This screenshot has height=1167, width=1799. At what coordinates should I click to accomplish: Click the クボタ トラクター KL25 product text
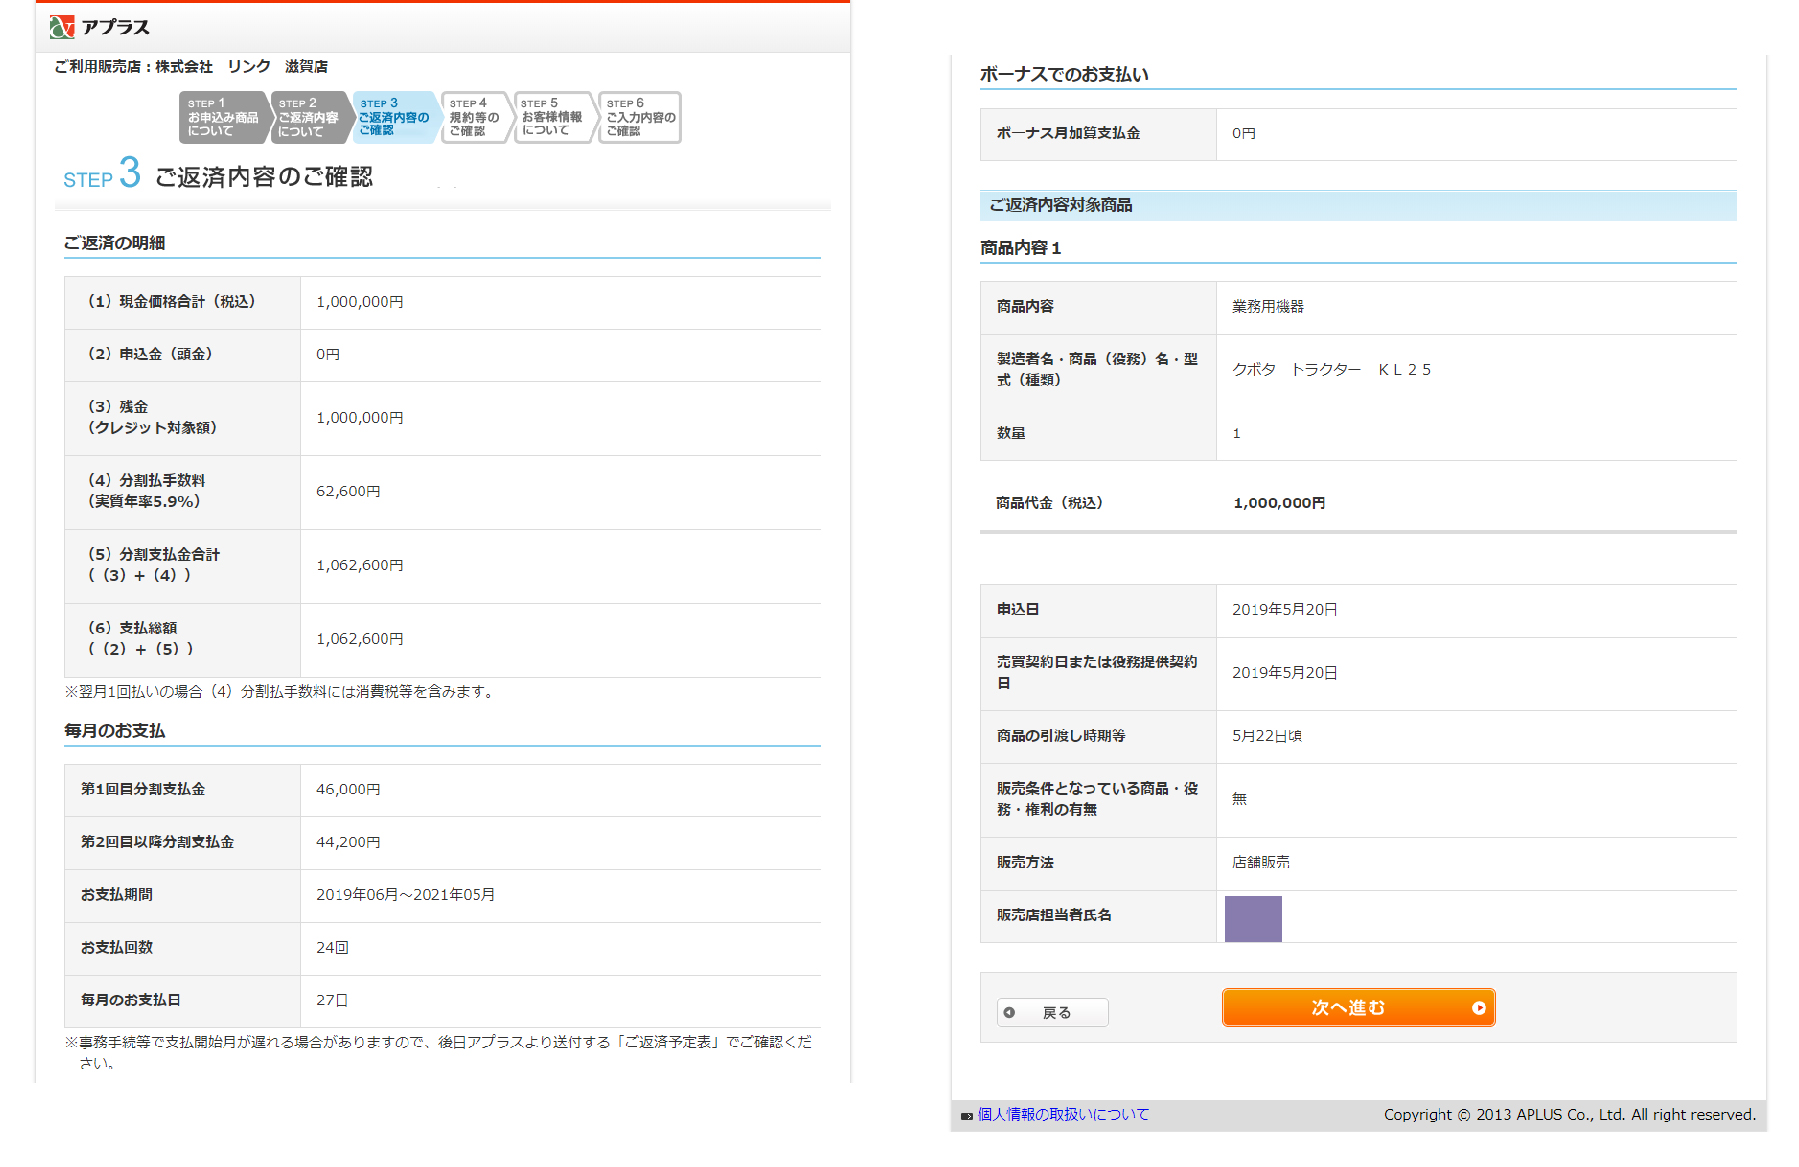click(x=1330, y=370)
